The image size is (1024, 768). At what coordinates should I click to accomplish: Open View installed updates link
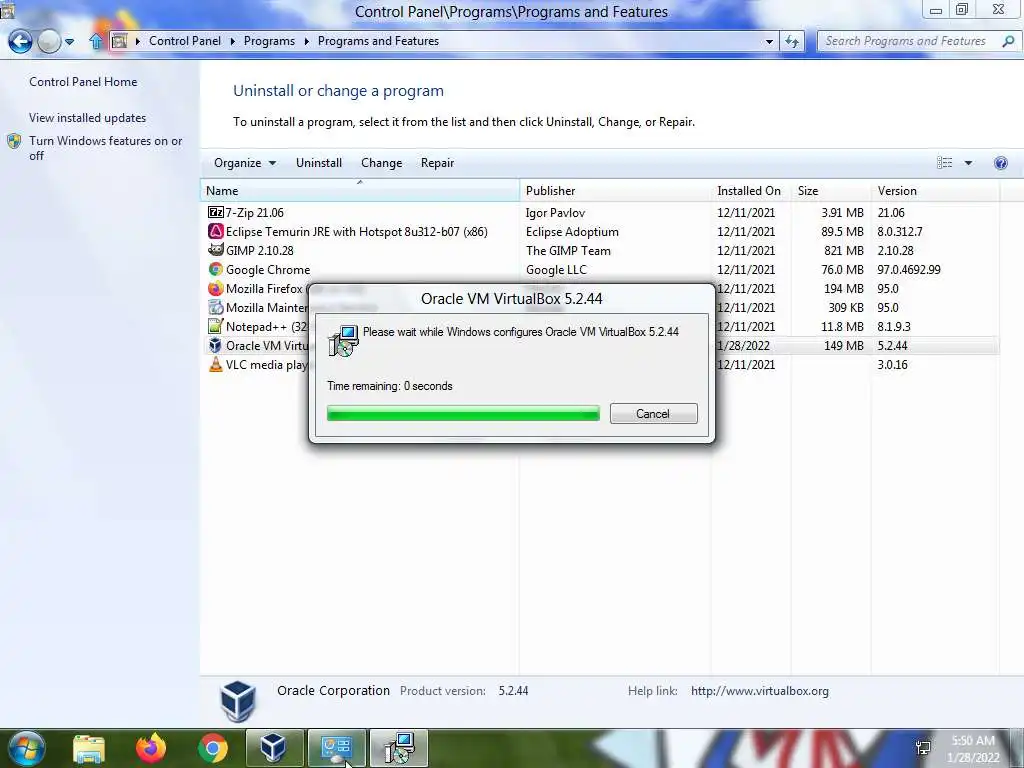click(88, 118)
